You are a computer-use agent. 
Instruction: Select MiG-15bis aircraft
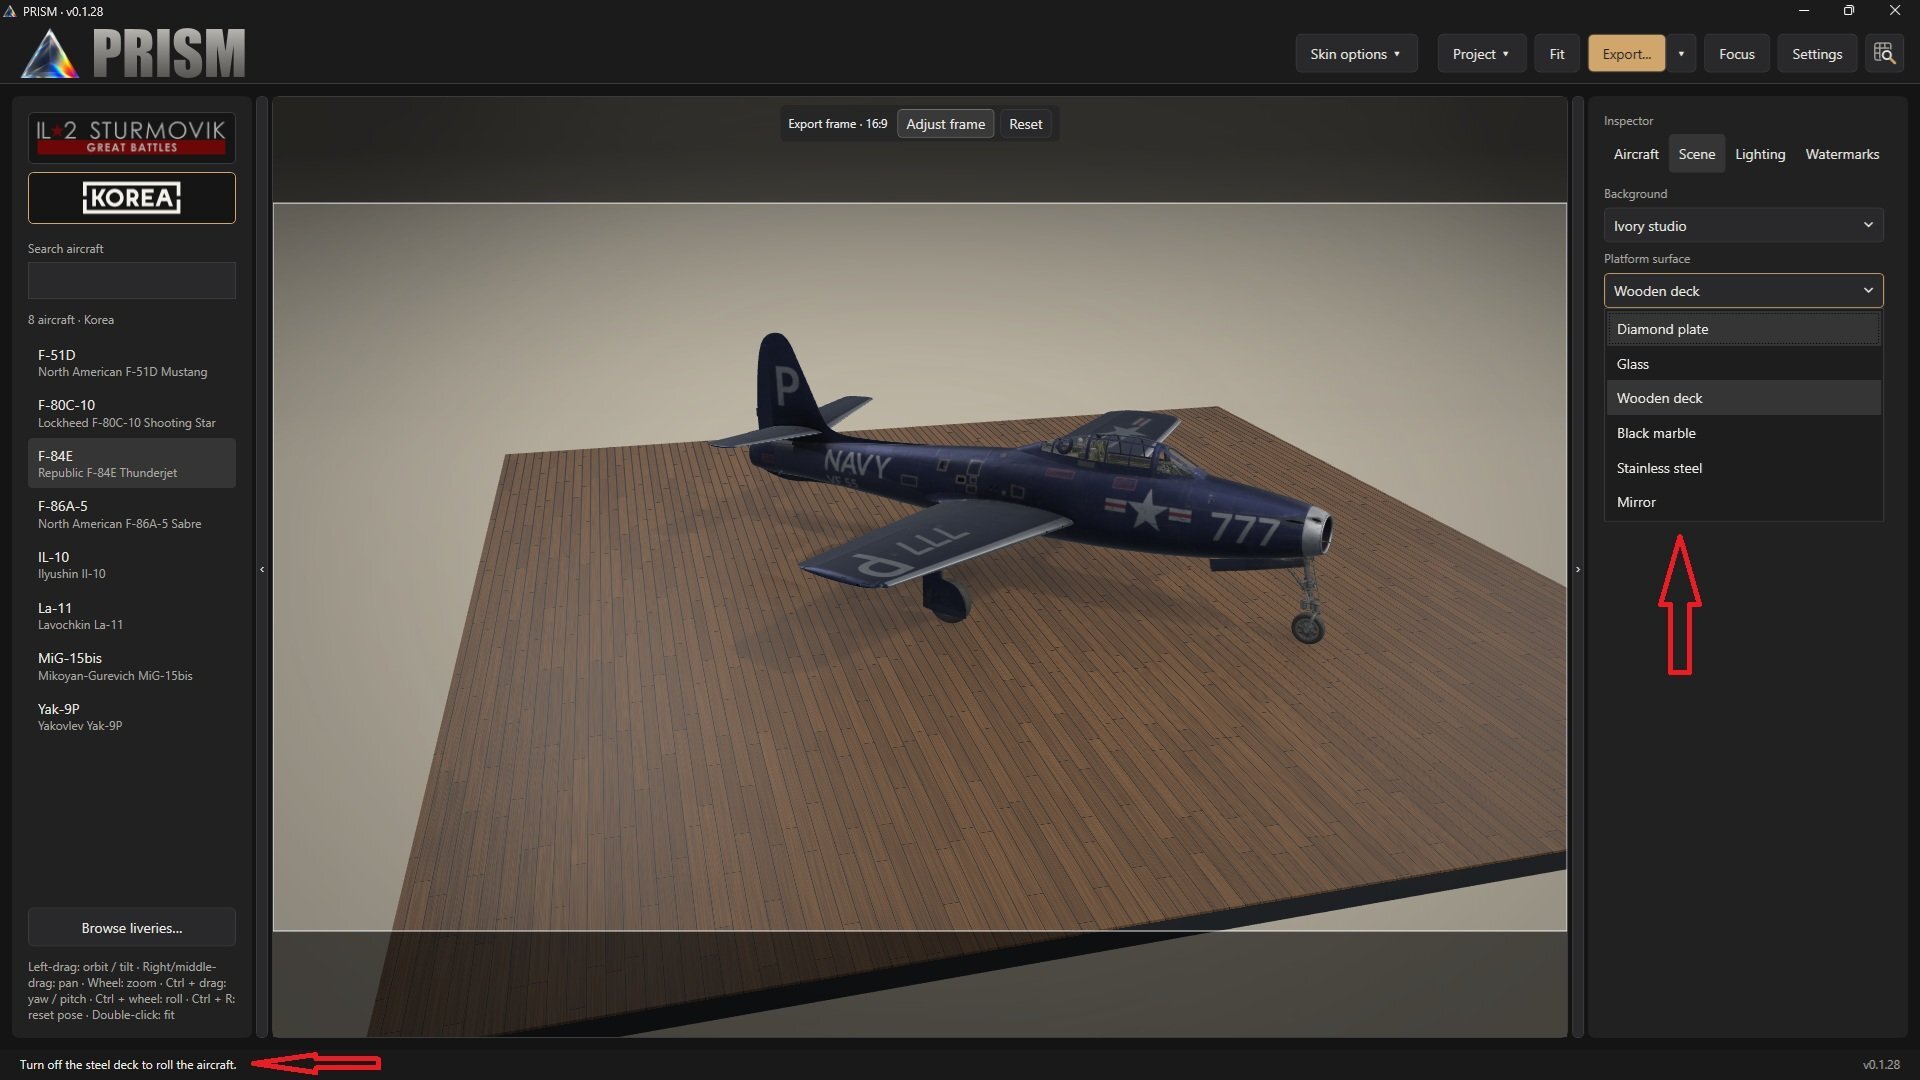(x=132, y=666)
